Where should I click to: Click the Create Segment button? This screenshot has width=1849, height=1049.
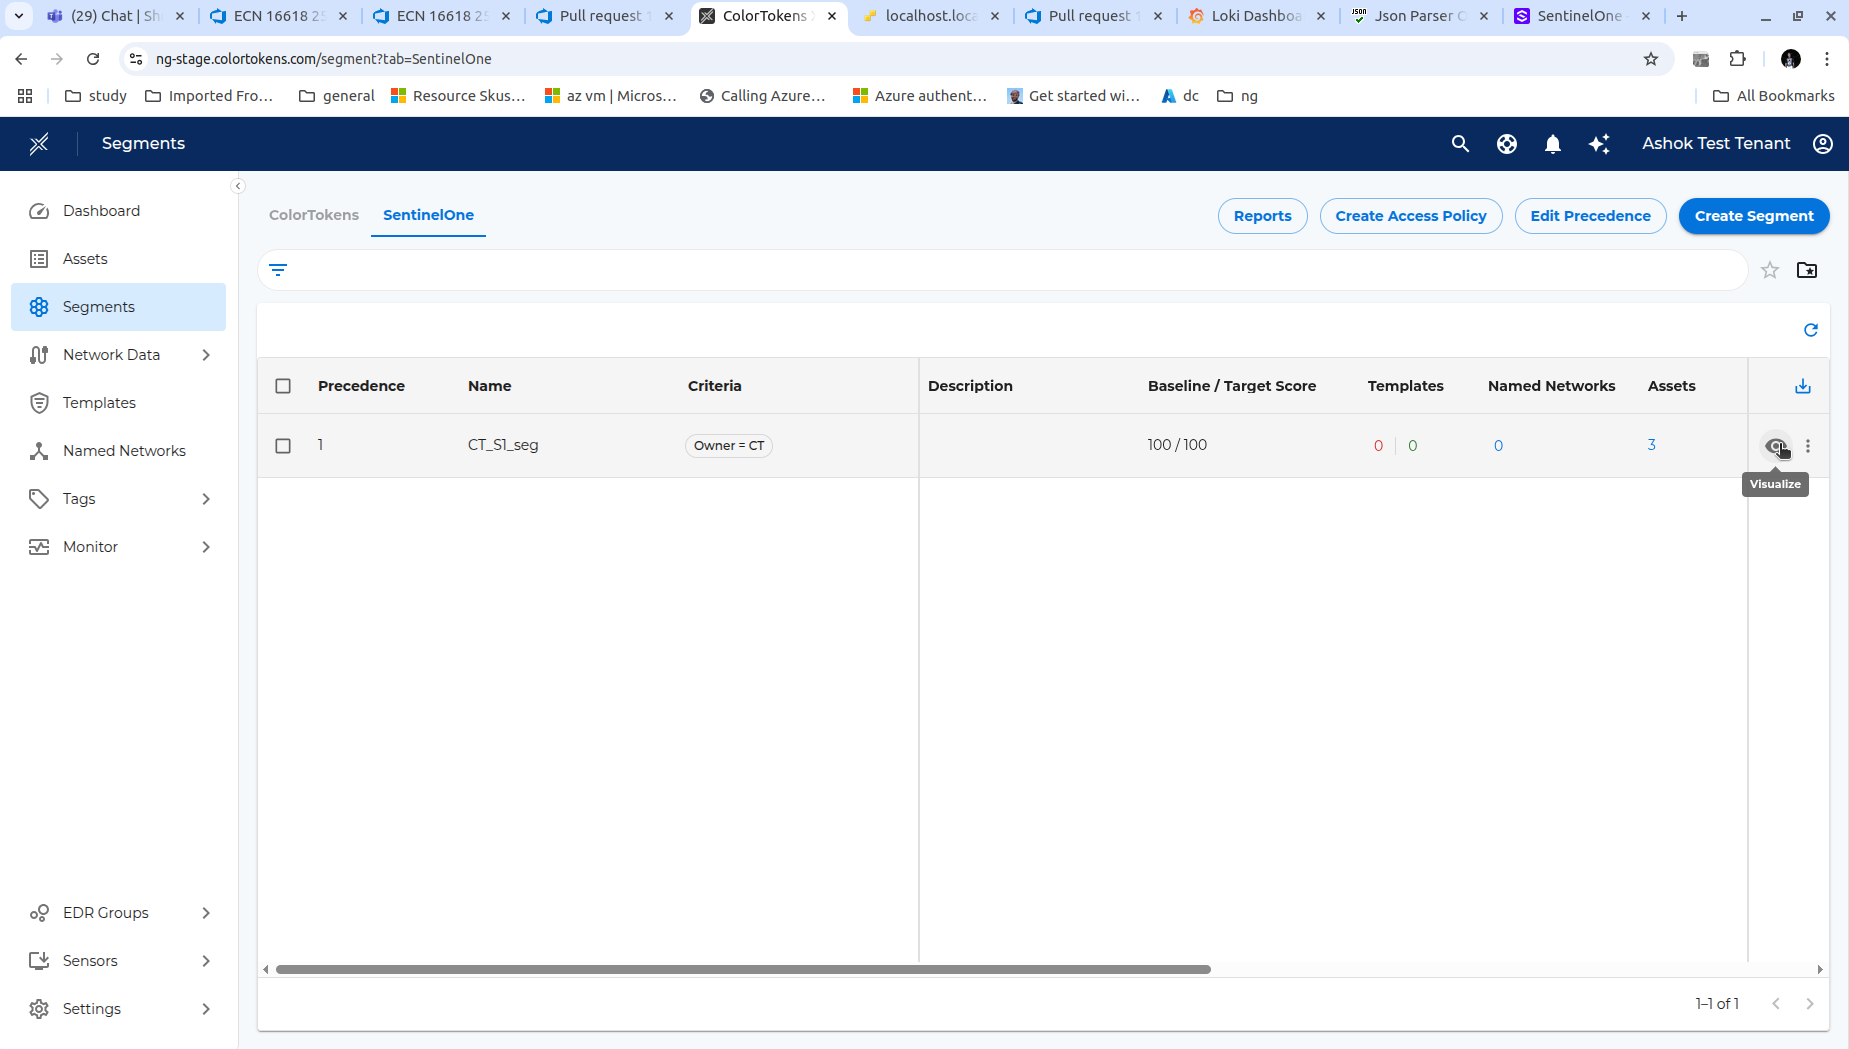coord(1753,216)
